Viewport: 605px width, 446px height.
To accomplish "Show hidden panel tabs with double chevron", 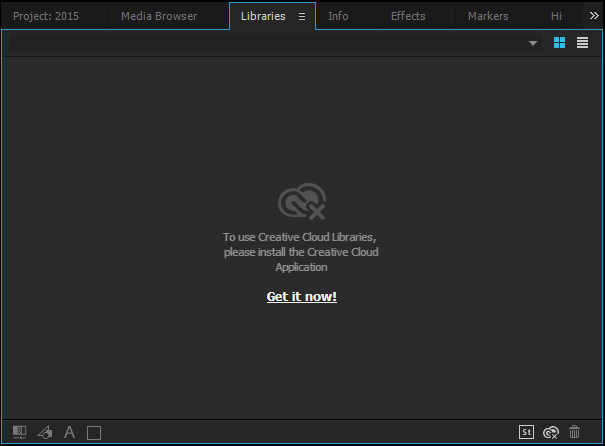I will tap(594, 16).
